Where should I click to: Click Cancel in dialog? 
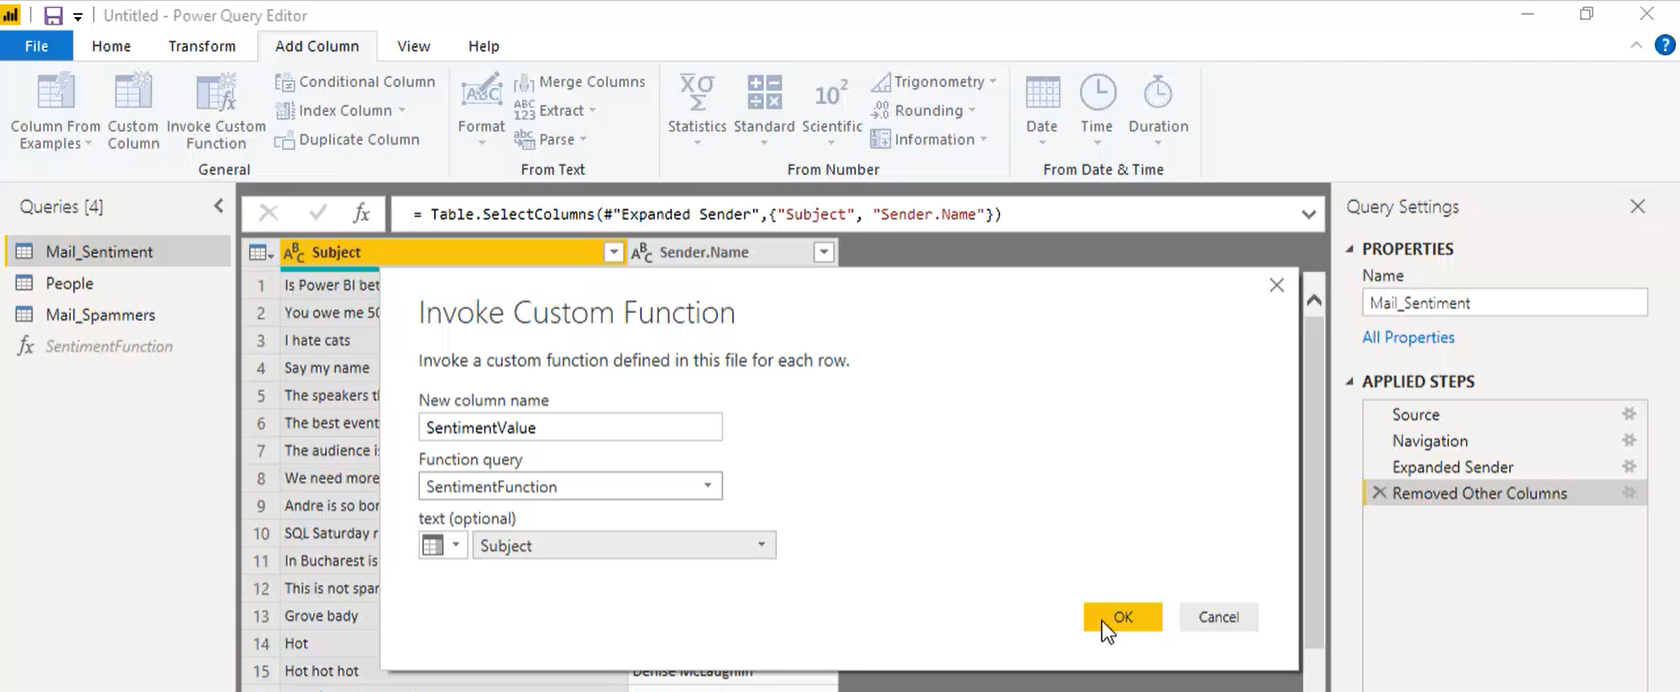pos(1219,617)
